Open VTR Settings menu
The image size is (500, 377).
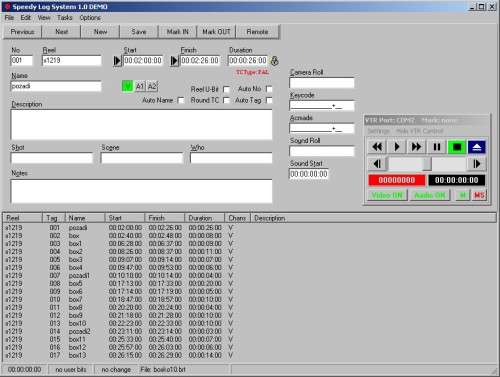point(378,131)
